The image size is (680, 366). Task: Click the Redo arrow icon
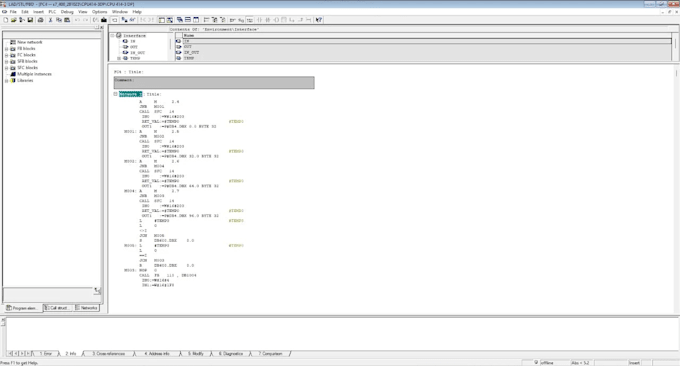point(85,20)
